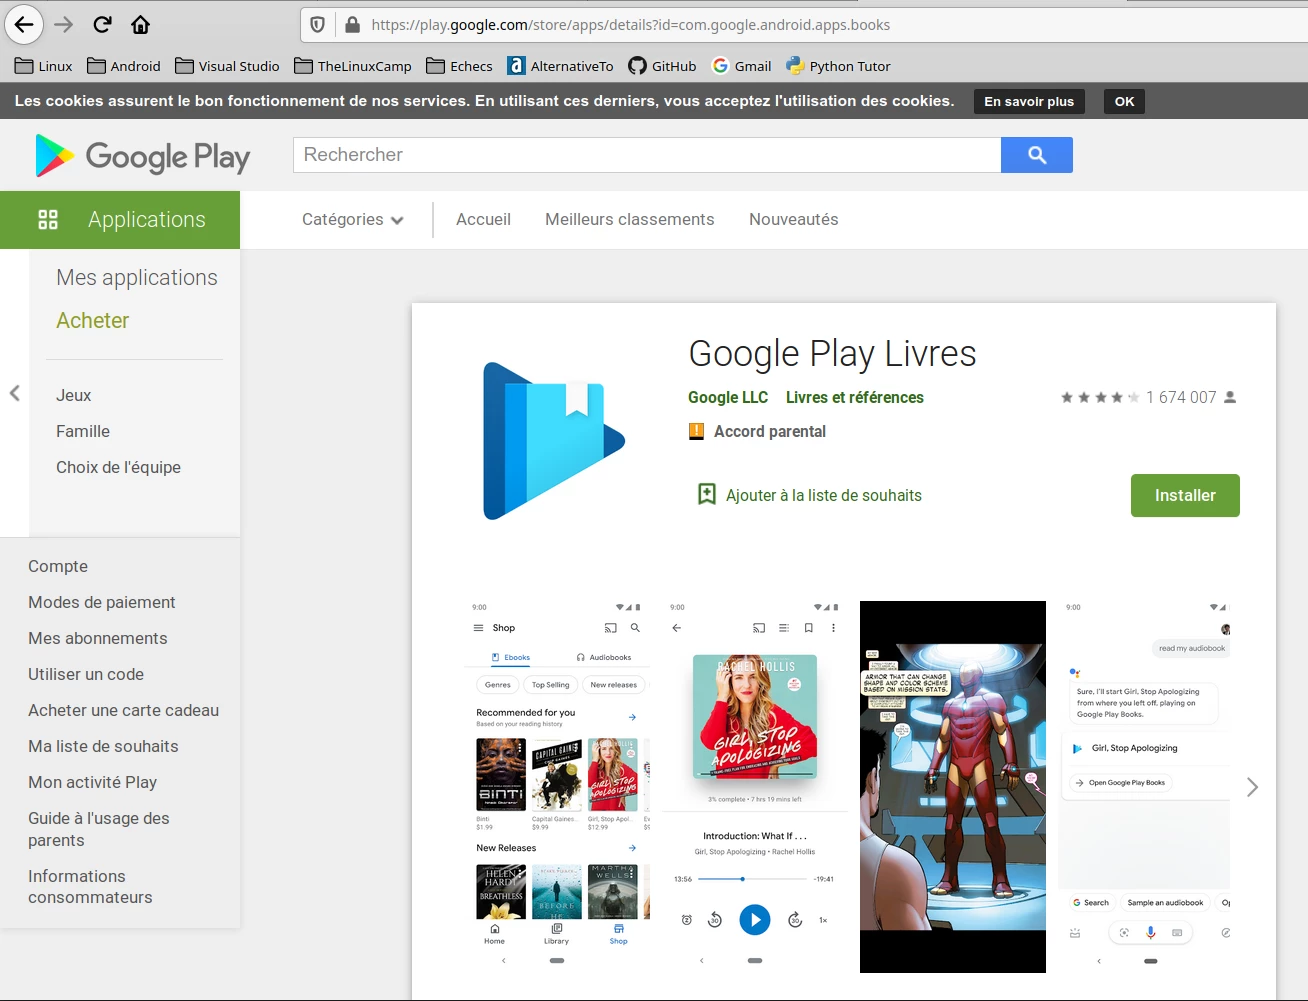Open the Android bookmarks folder
Viewport: 1308px width, 1001px height.
click(124, 66)
